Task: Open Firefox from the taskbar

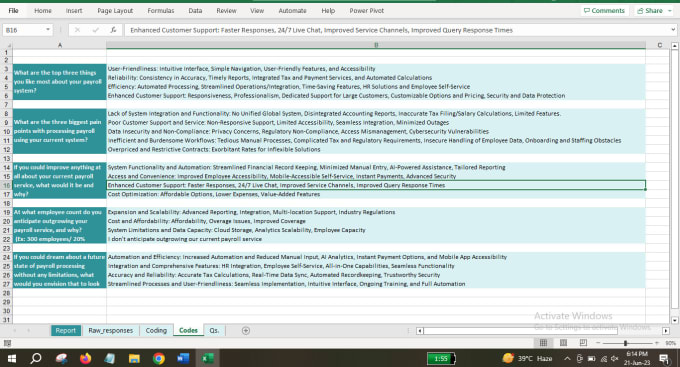Action: pyautogui.click(x=85, y=358)
